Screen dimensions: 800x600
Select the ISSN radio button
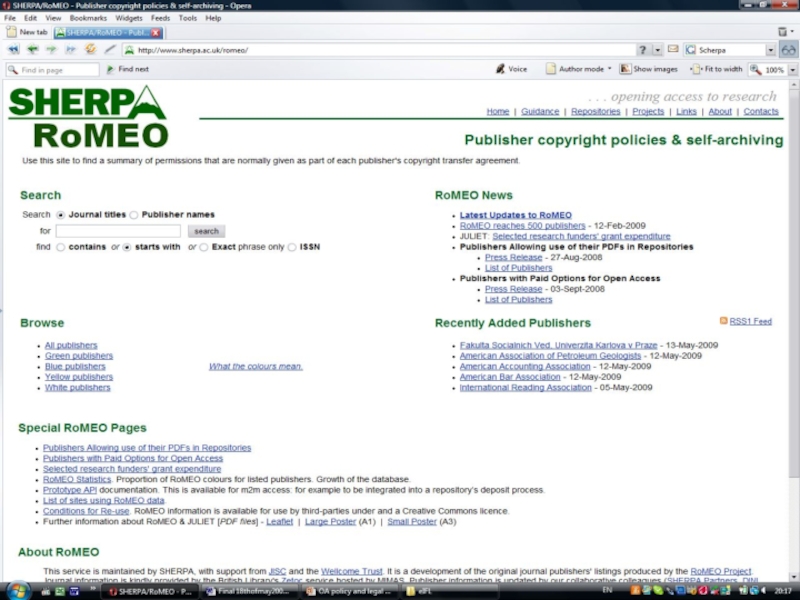(x=292, y=247)
